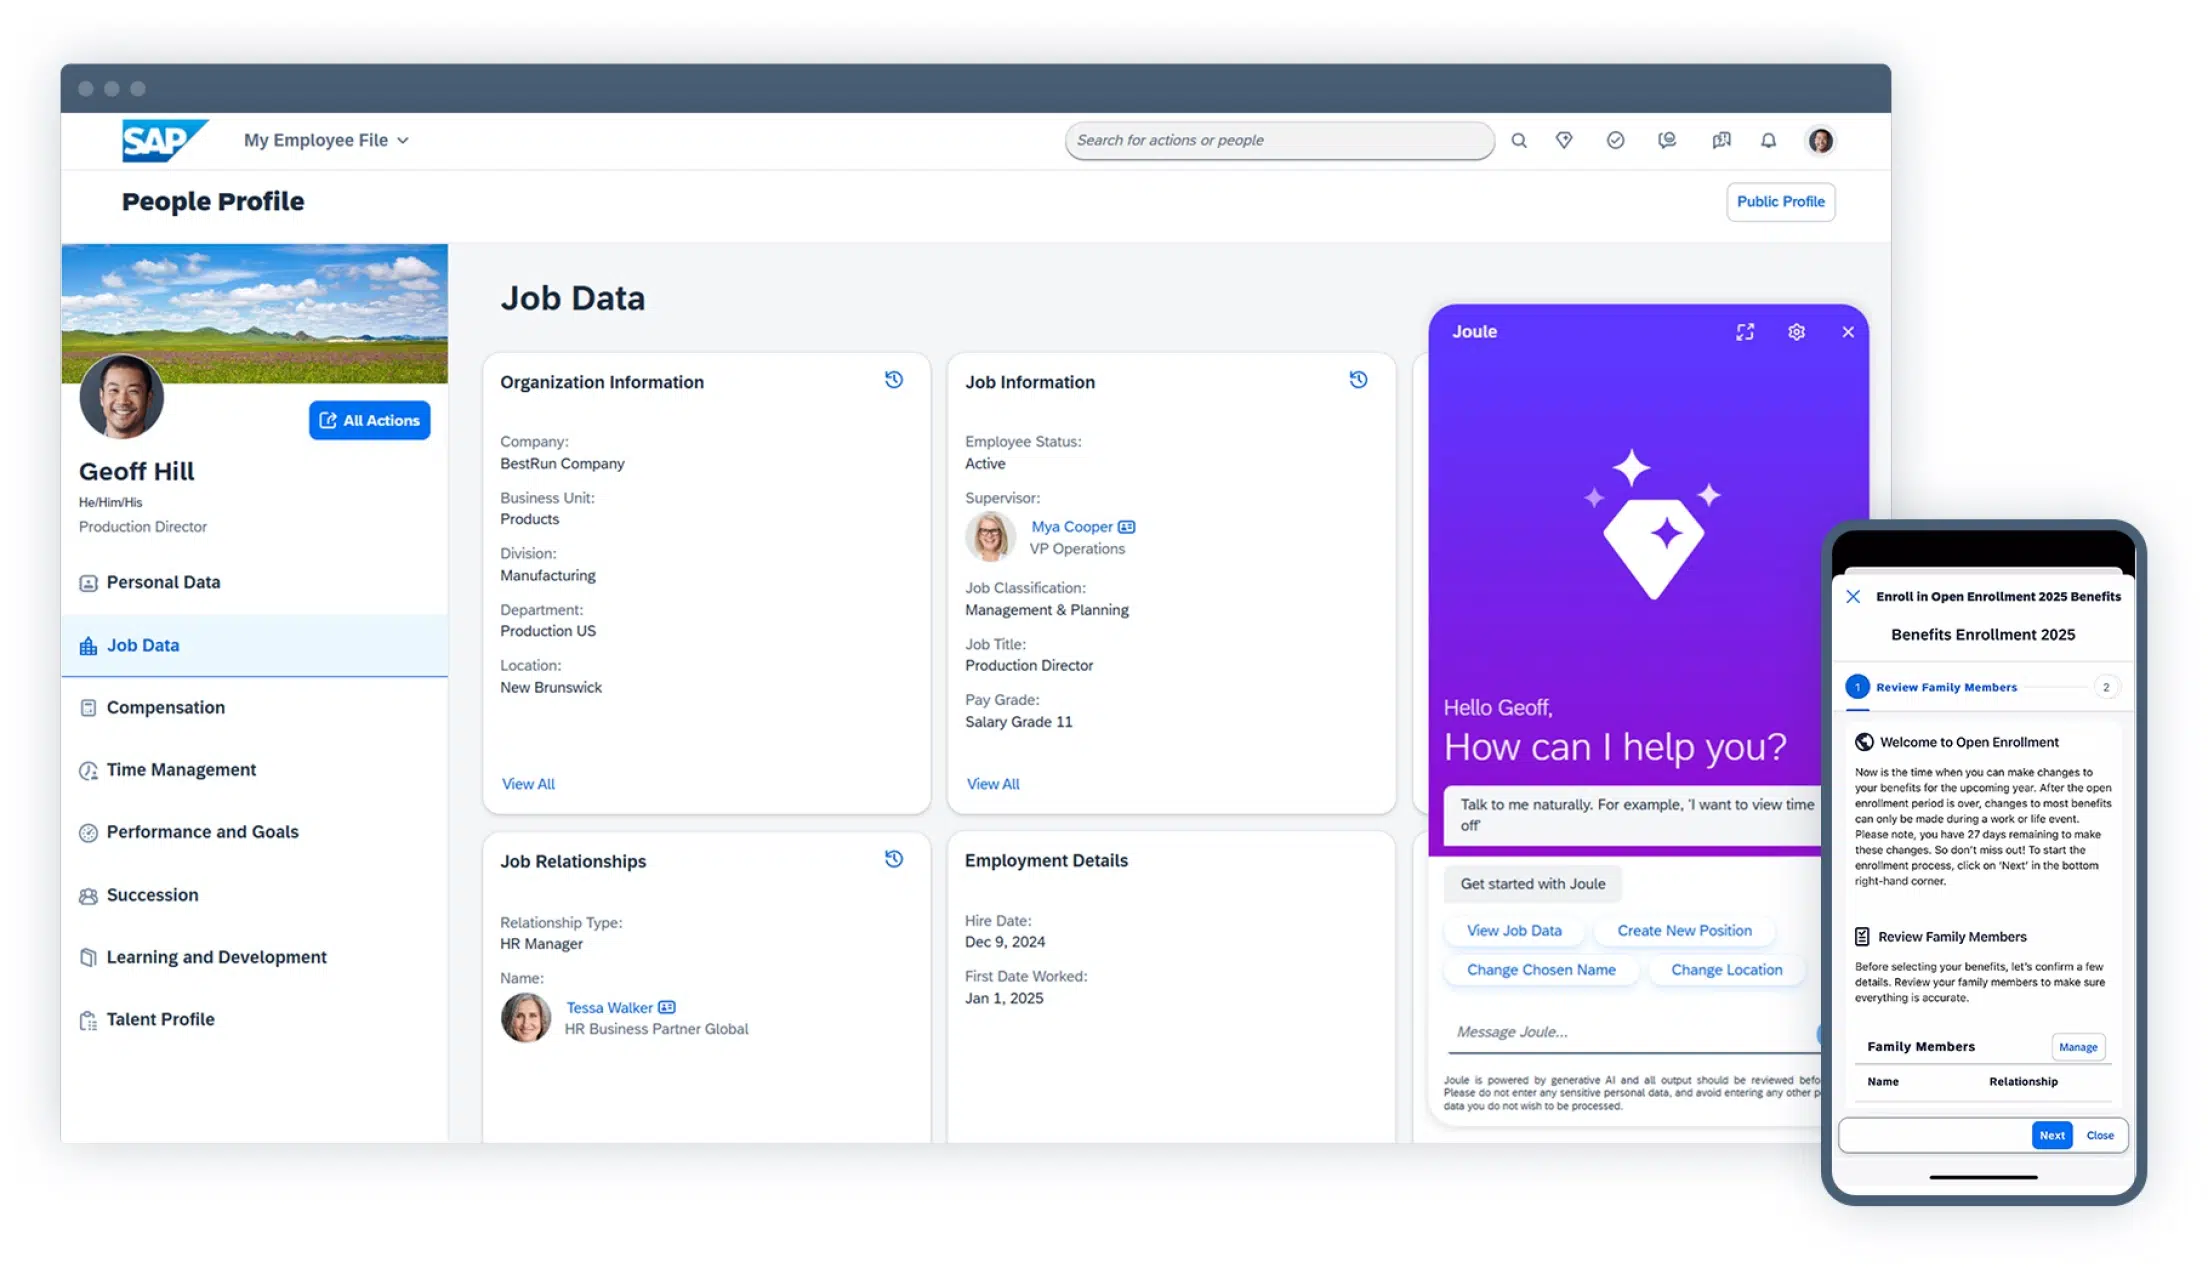Click View All under Organization Information
2208x1268 pixels.
click(x=528, y=784)
